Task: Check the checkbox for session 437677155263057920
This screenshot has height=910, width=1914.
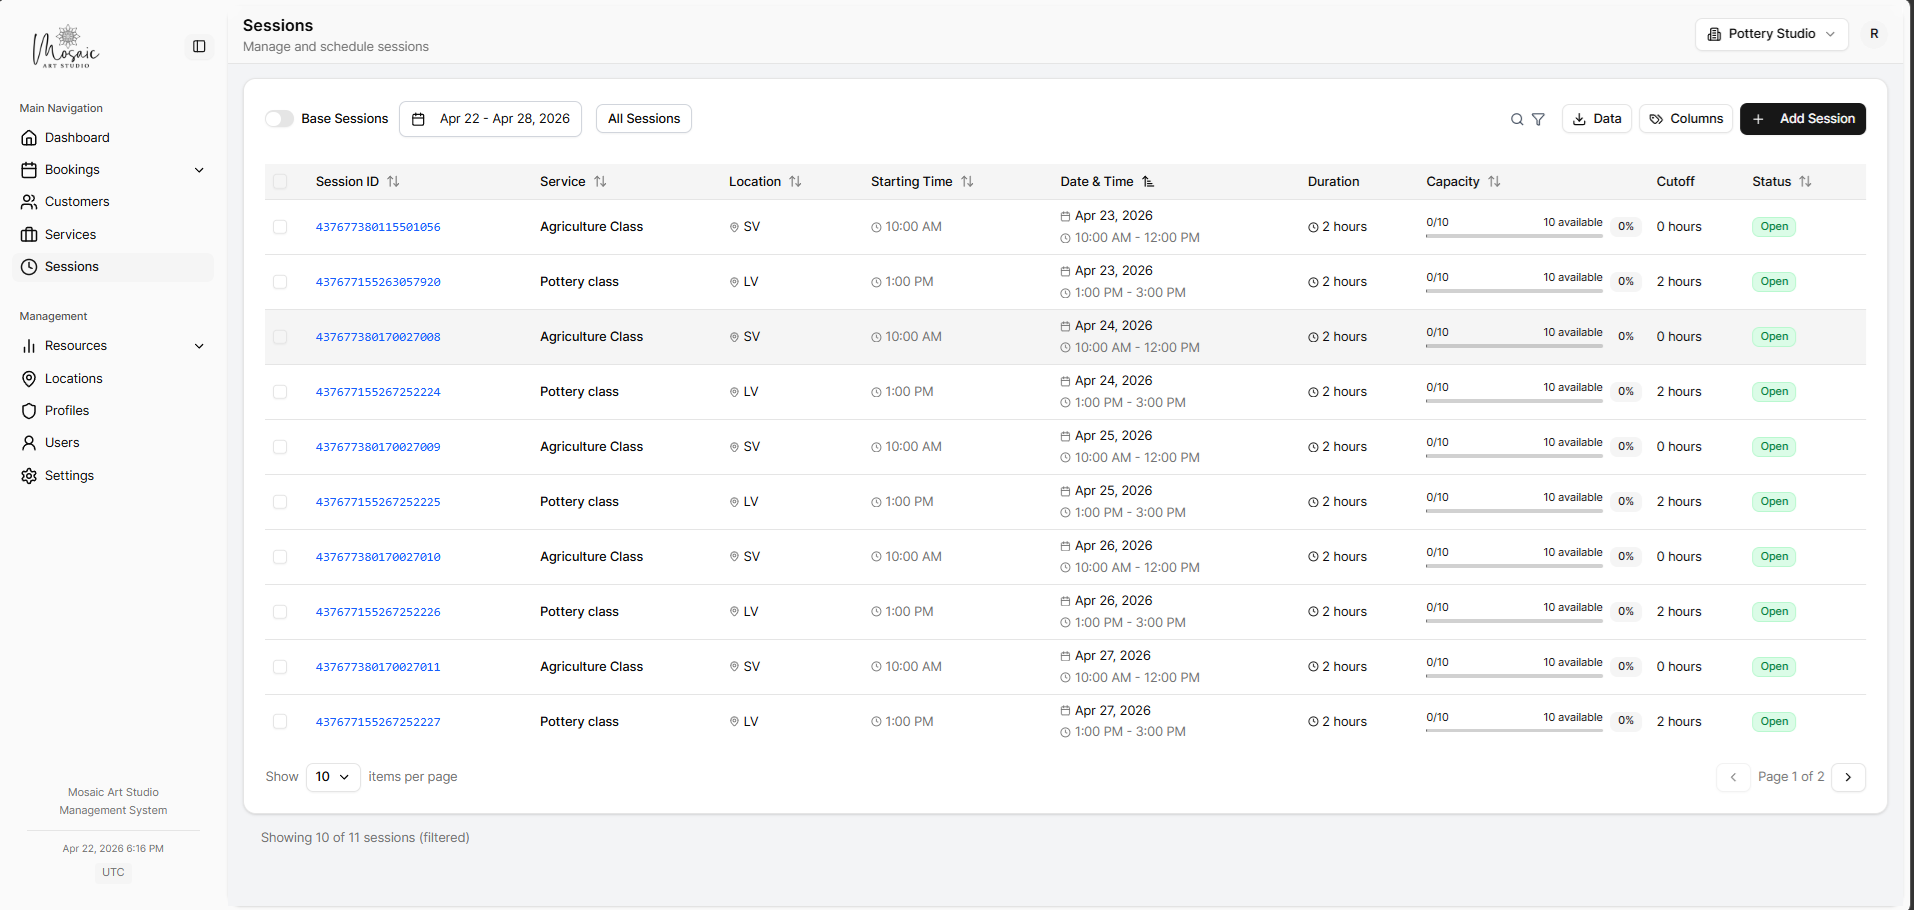Action: (x=280, y=282)
